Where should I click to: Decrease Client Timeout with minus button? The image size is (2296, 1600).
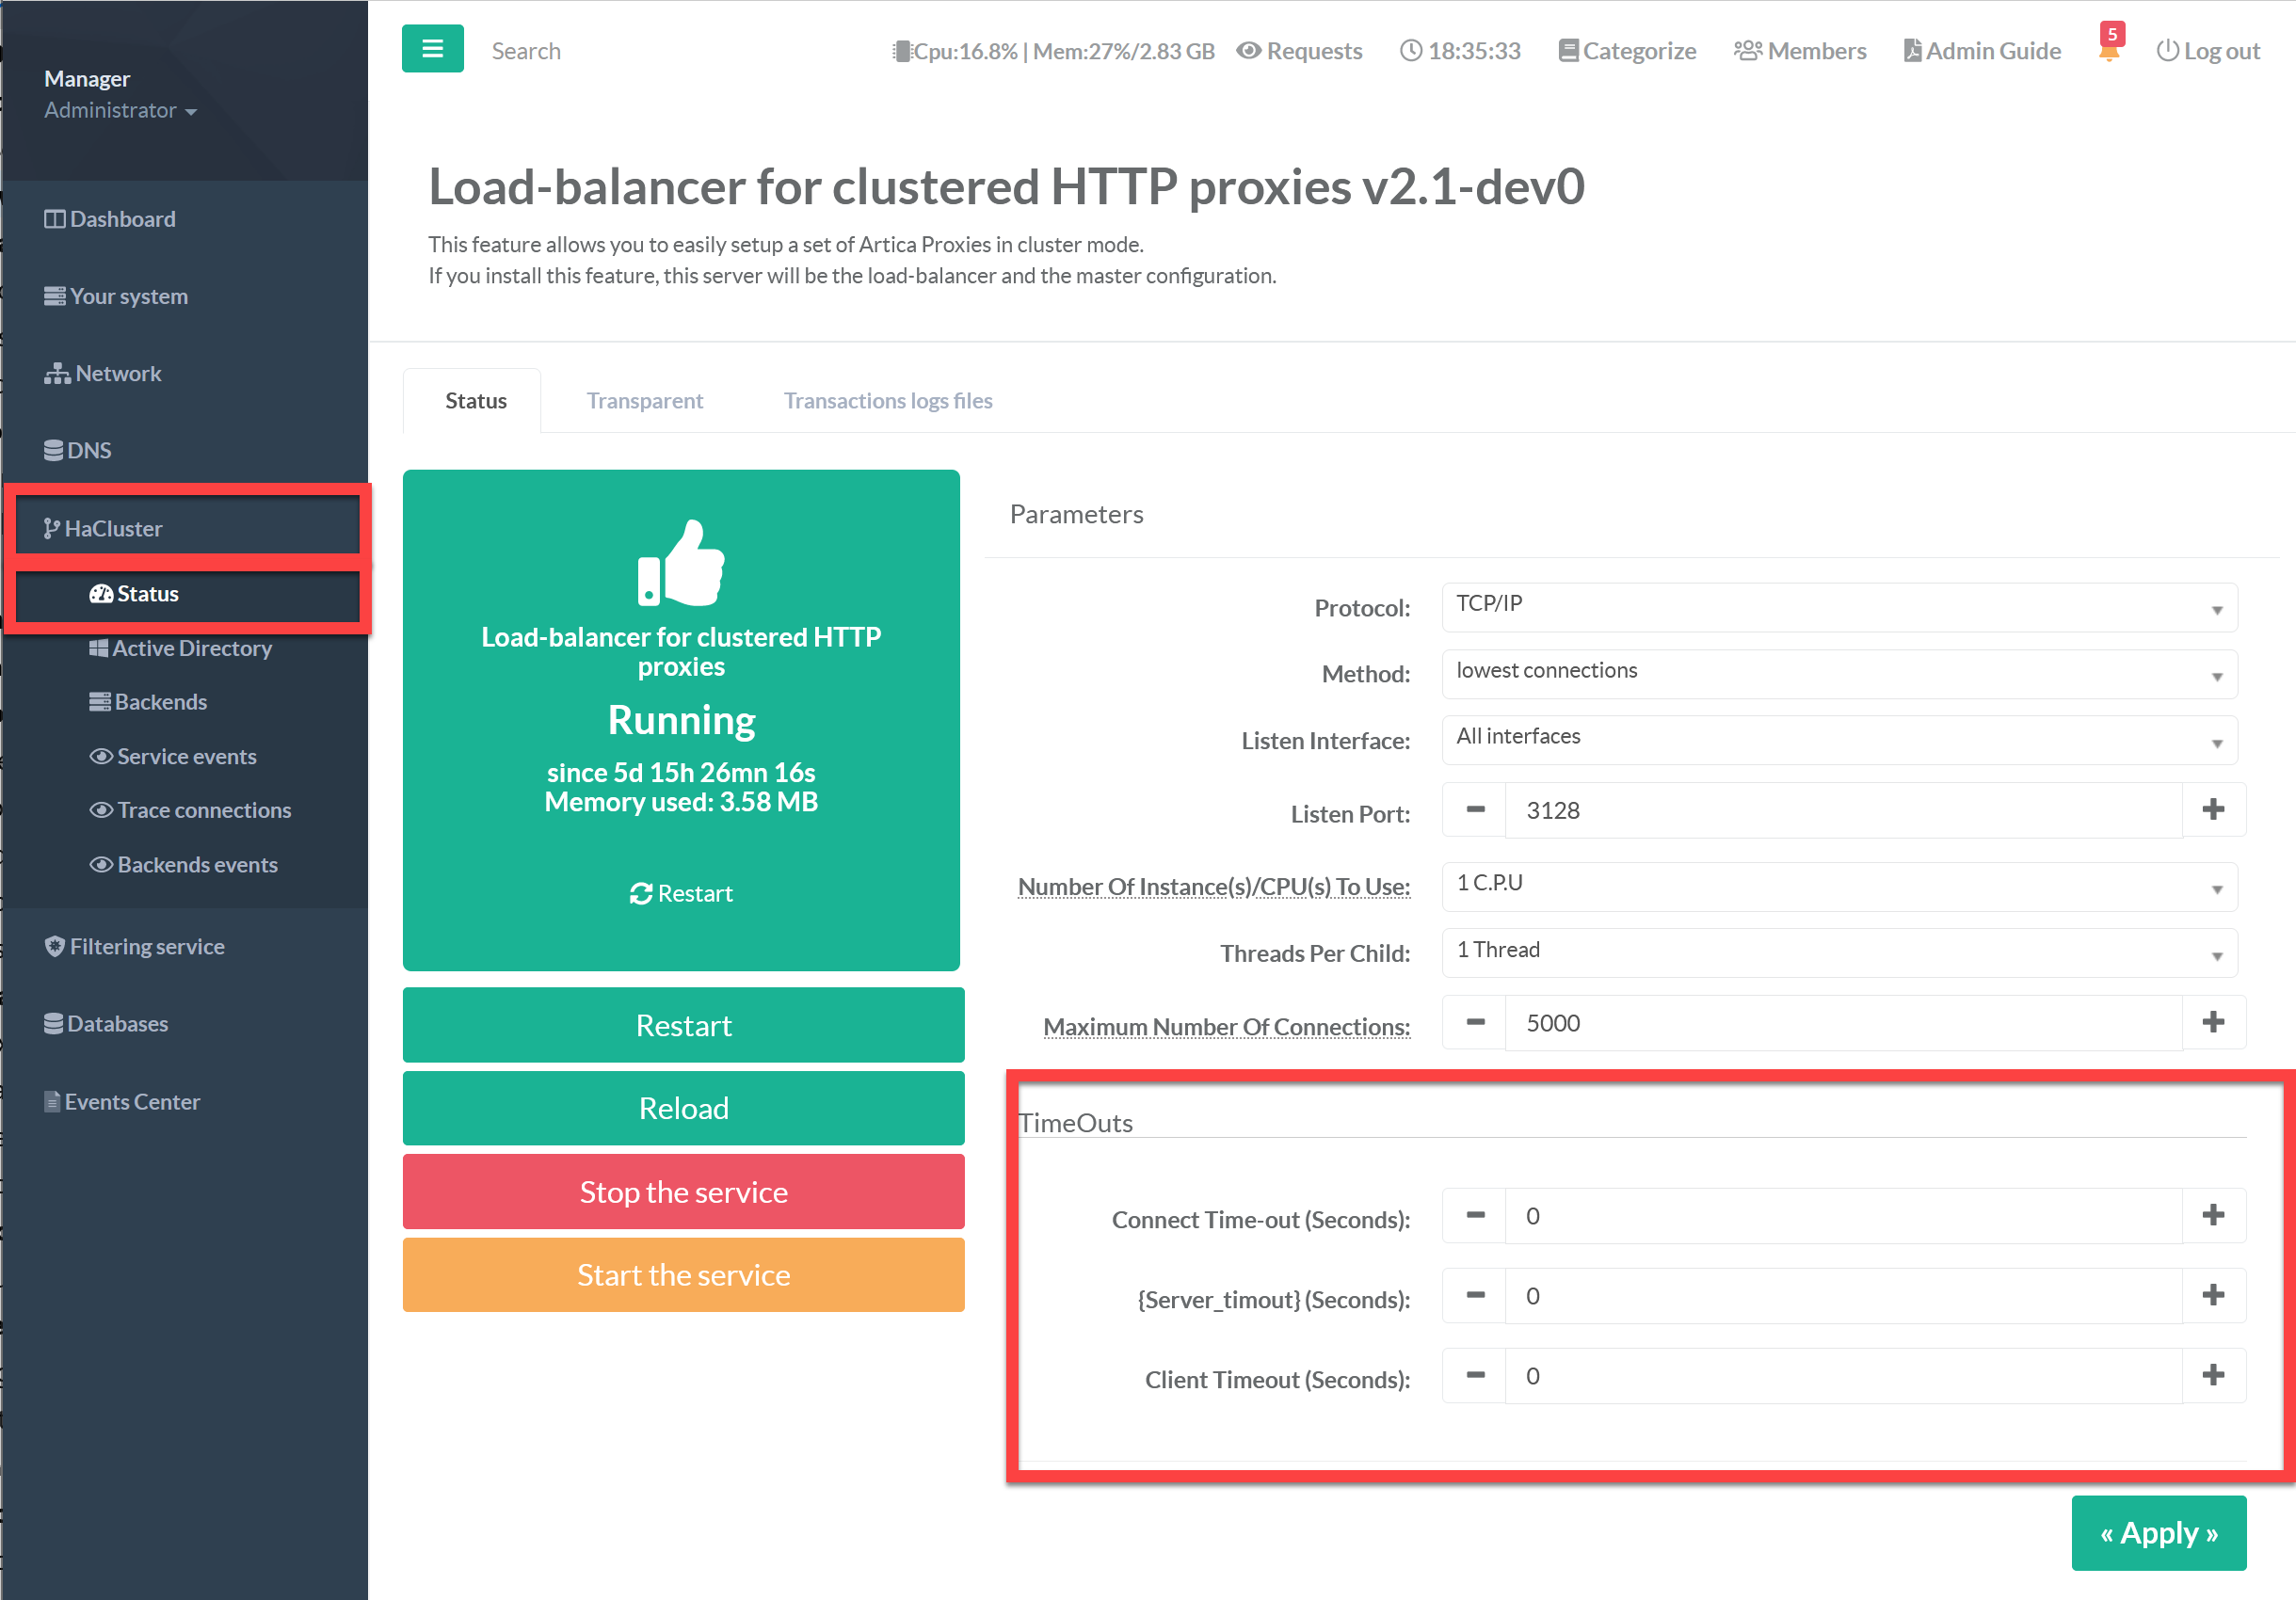click(x=1475, y=1375)
